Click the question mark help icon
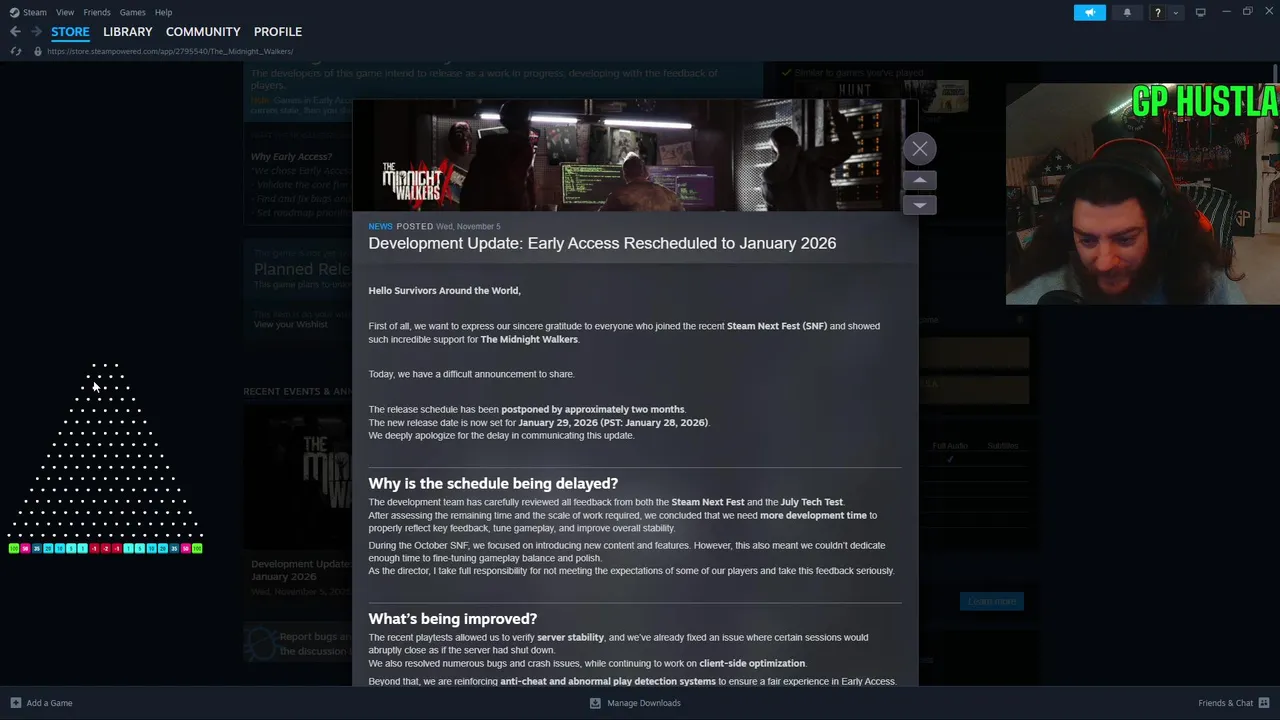The height and width of the screenshot is (720, 1280). click(x=1158, y=12)
